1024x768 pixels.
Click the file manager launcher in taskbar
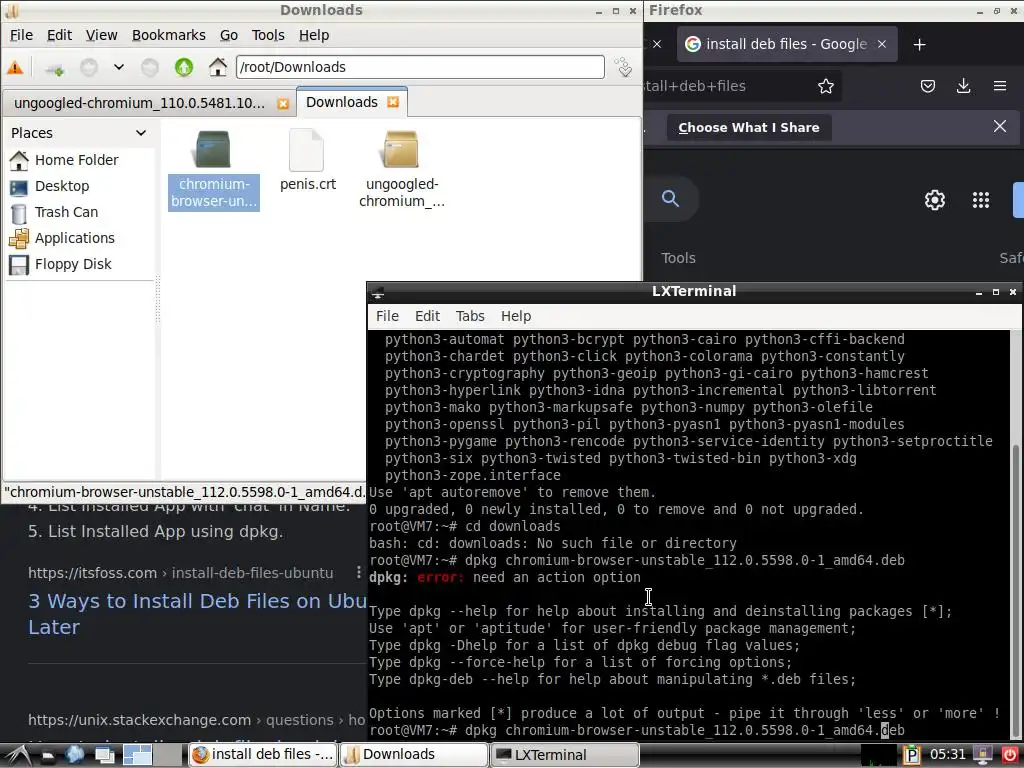[x=48, y=756]
